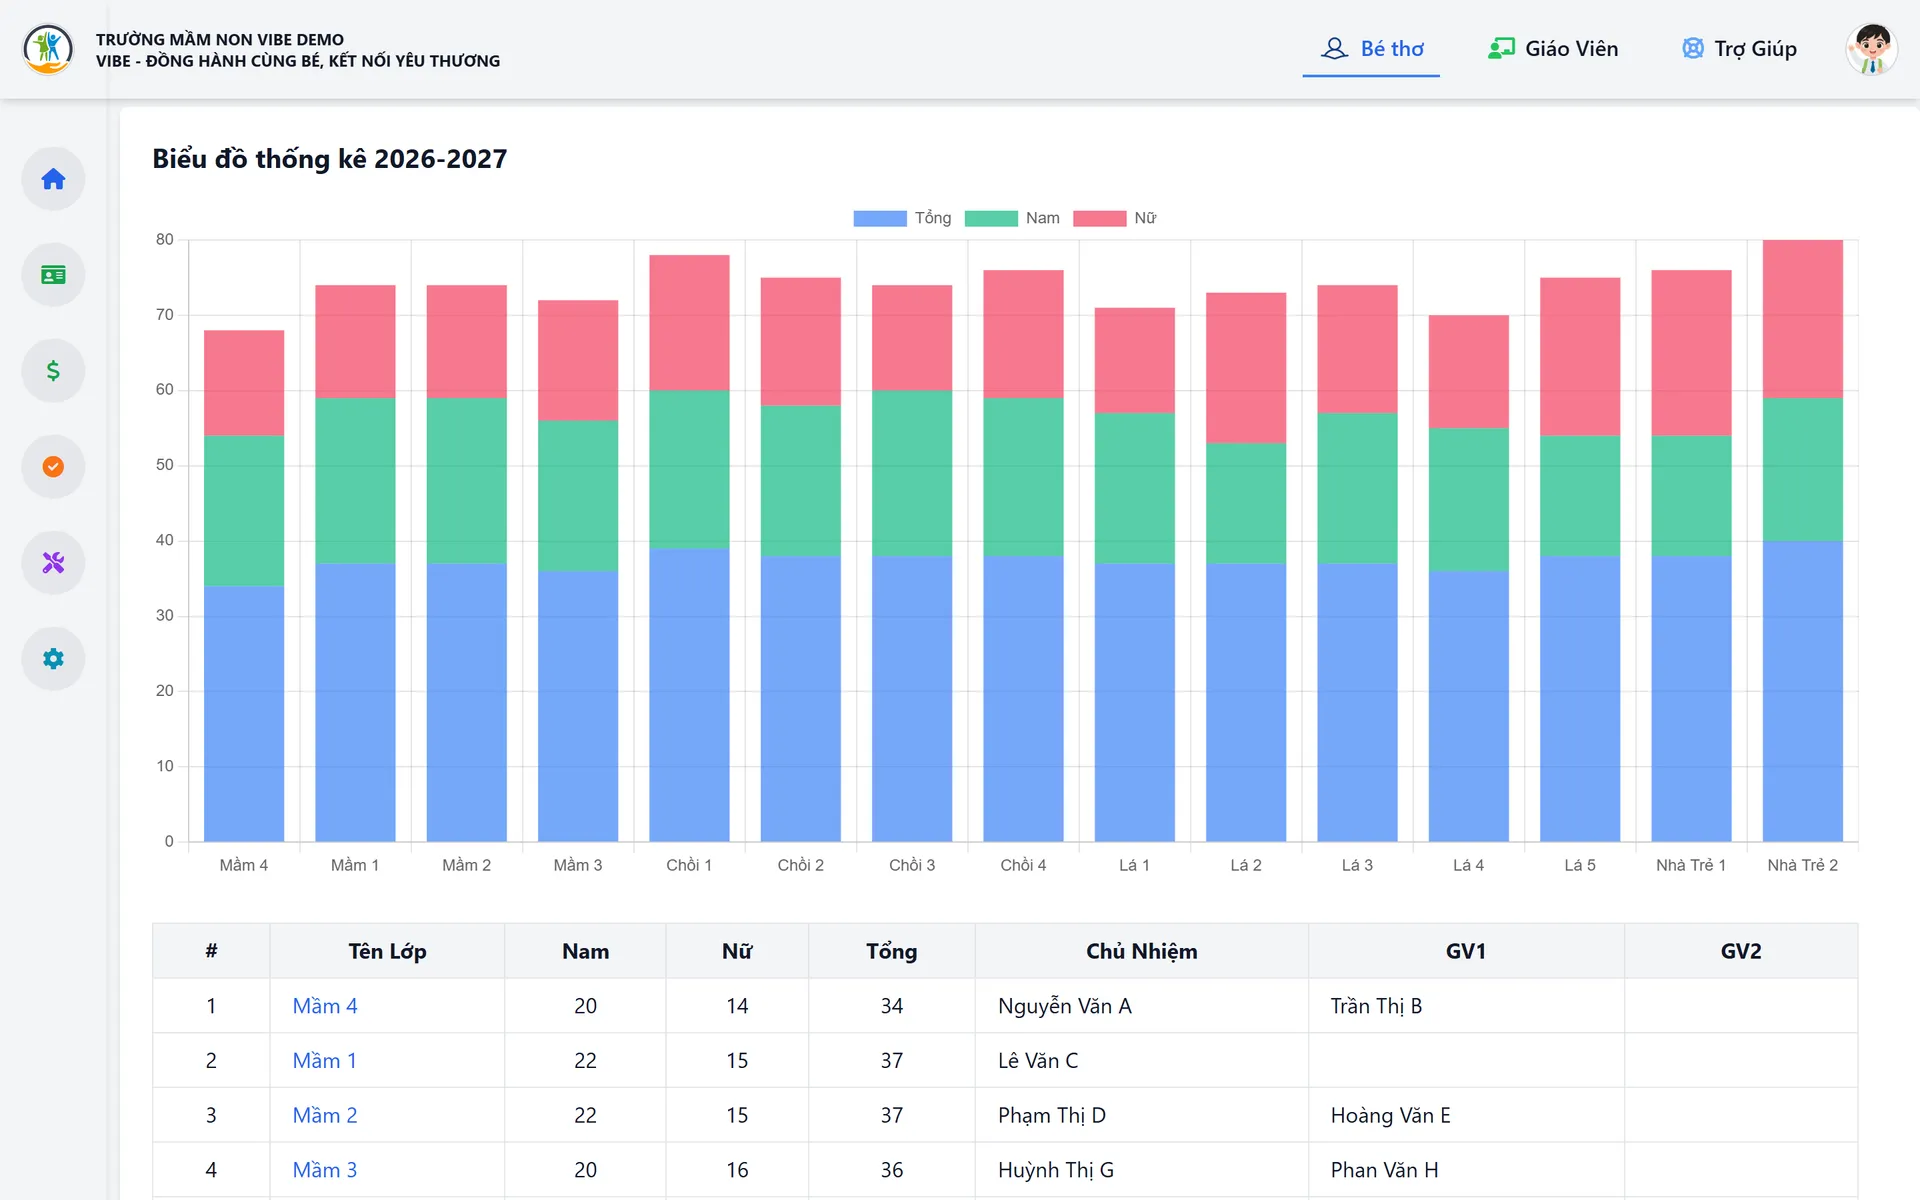Click the Nữ column header

pyautogui.click(x=737, y=951)
